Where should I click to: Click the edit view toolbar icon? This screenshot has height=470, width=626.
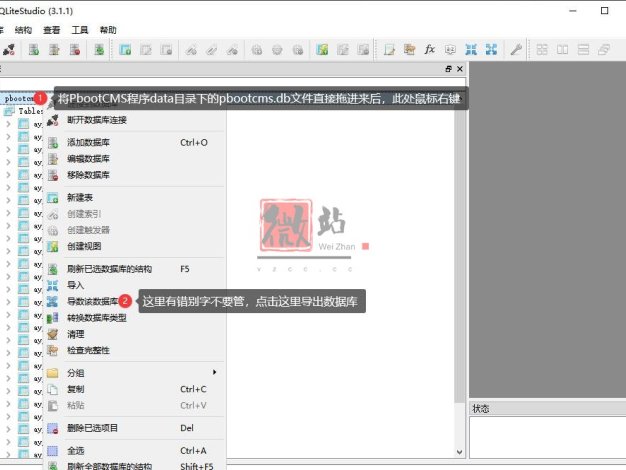343,50
